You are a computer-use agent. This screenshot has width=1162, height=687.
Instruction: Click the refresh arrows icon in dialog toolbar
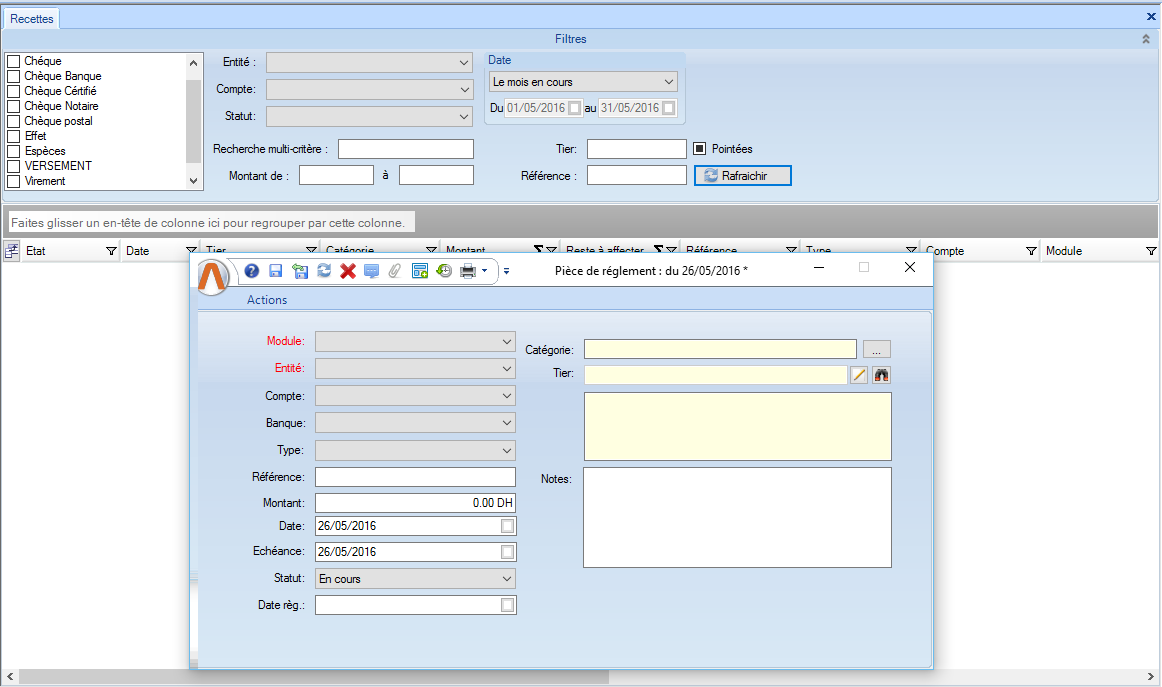pos(324,271)
